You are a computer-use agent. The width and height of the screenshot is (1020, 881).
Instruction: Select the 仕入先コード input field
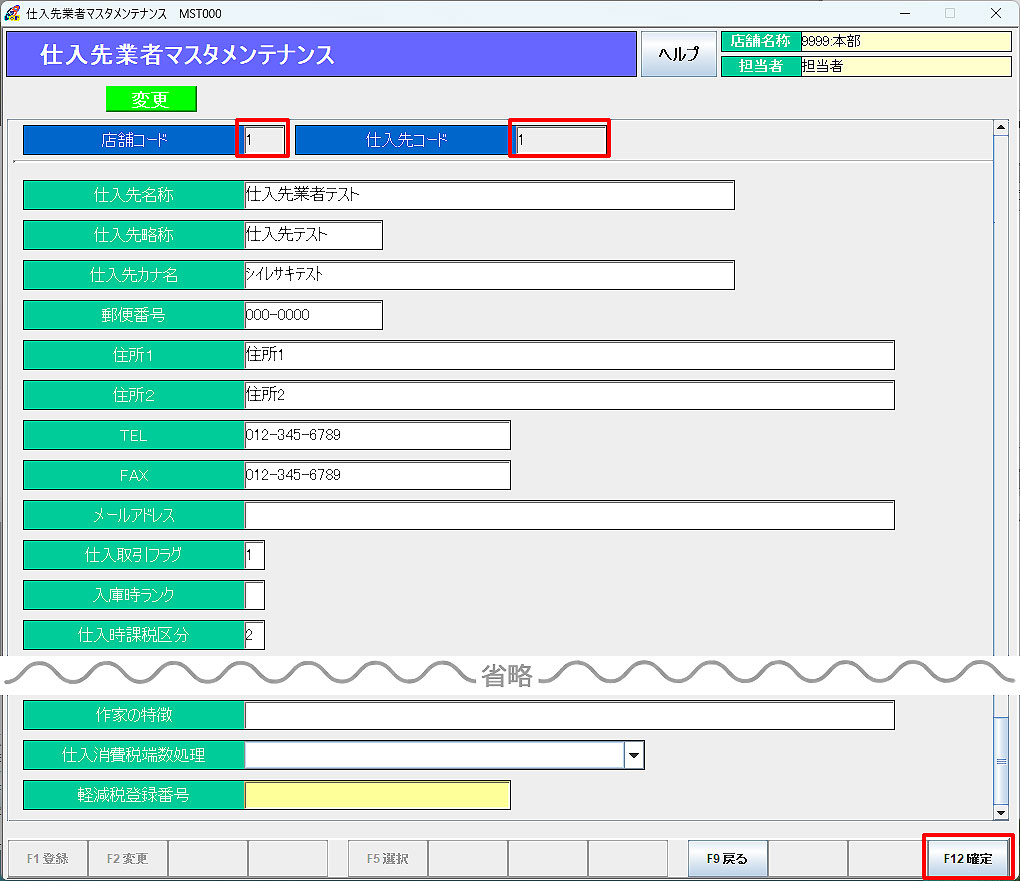click(x=559, y=140)
